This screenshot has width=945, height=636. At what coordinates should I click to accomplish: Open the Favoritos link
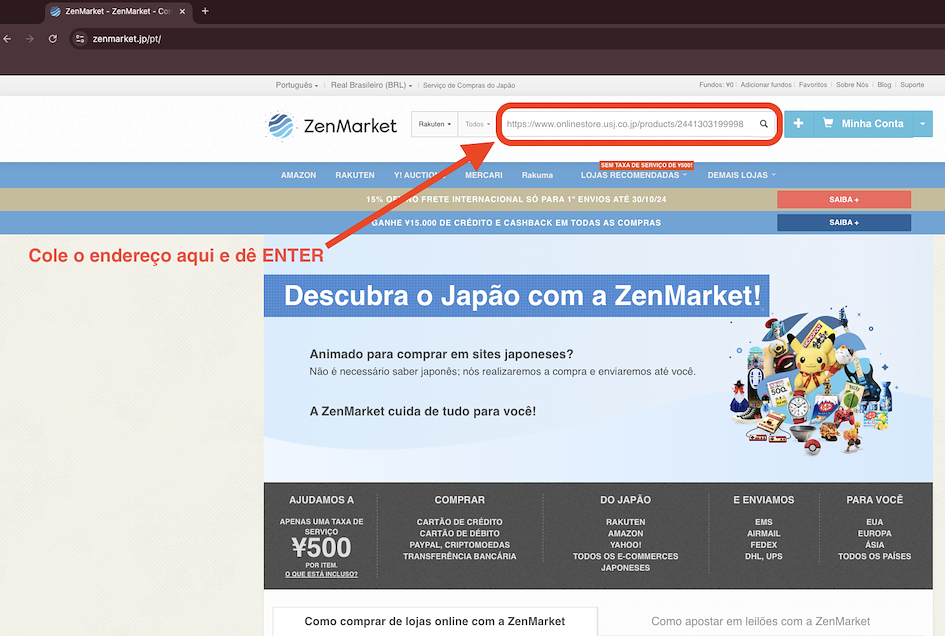[812, 85]
